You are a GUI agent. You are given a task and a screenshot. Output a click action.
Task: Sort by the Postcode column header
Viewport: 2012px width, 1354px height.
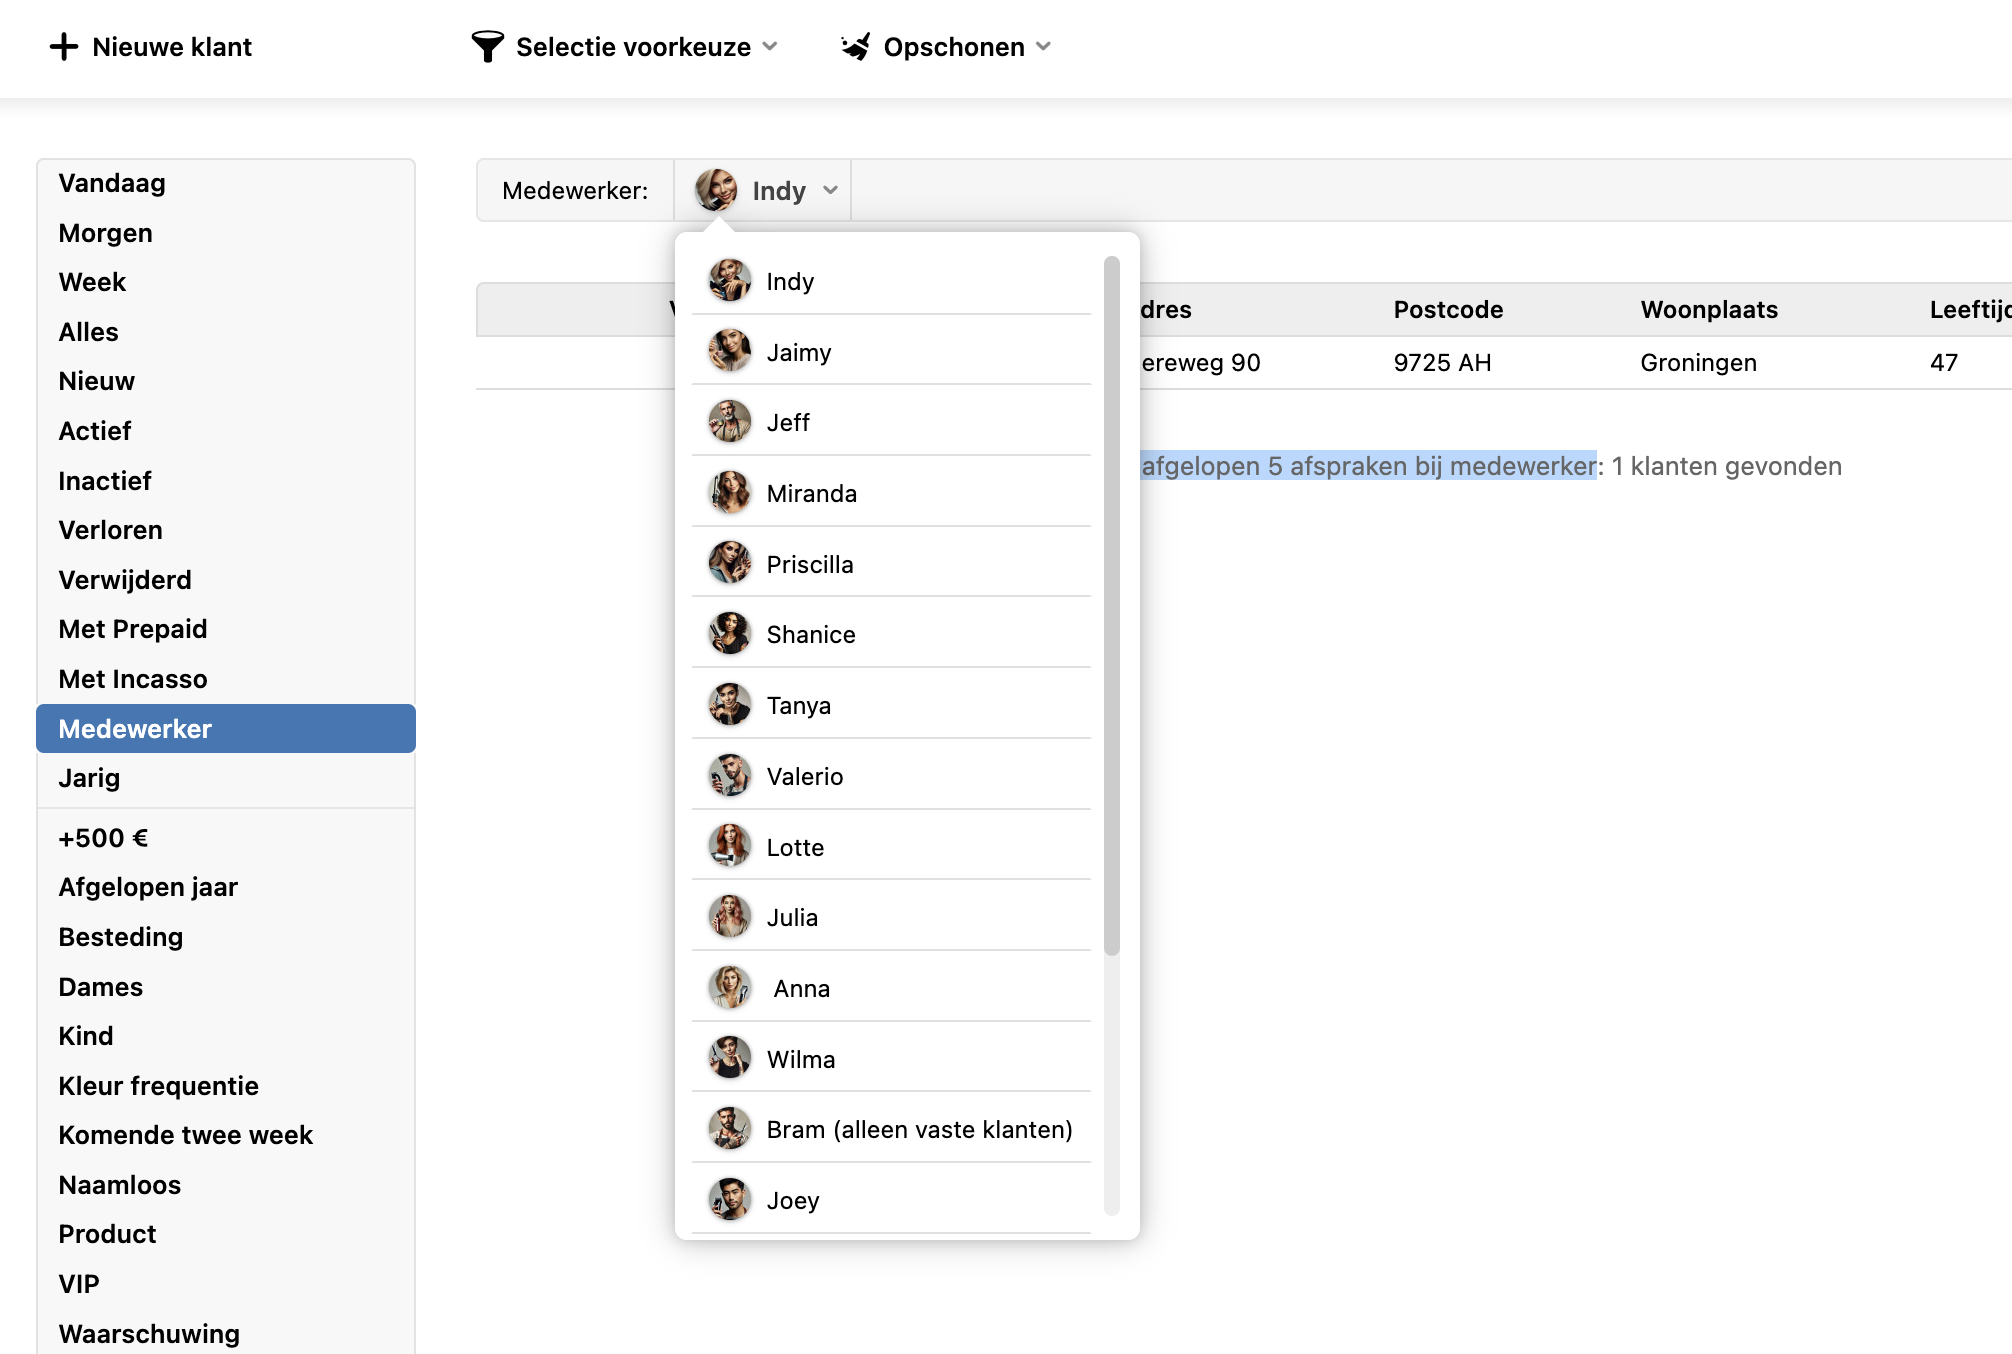pos(1448,310)
